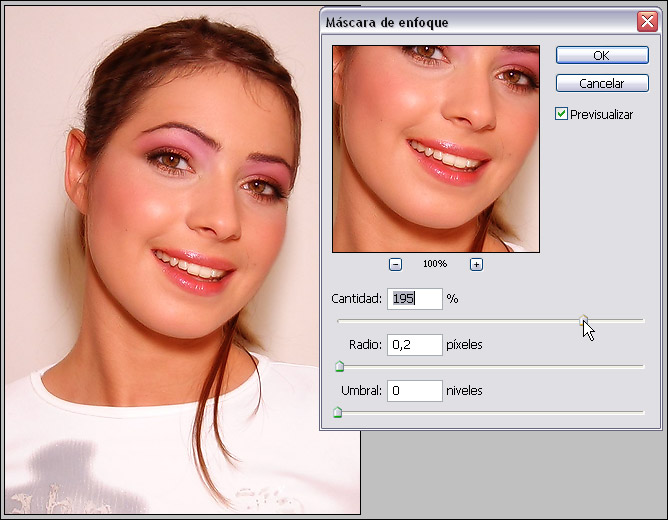Image resolution: width=668 pixels, height=520 pixels.
Task: Click the Umbral label text
Action: [360, 390]
